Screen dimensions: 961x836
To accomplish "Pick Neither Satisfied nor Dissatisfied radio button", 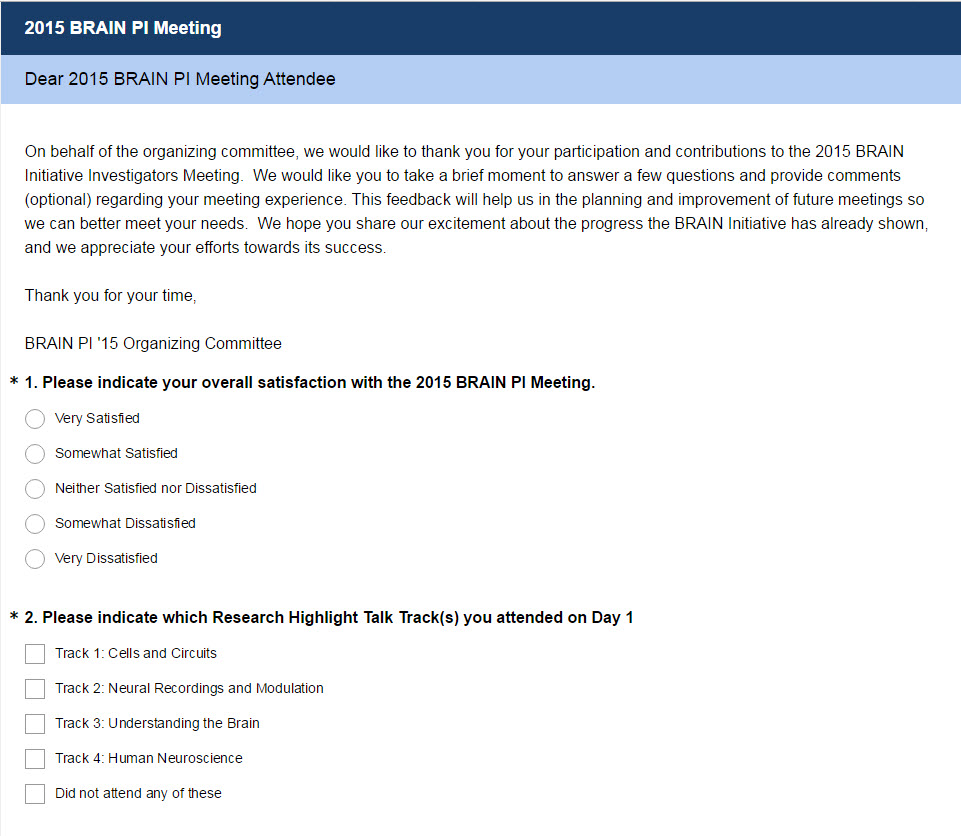I will click(x=35, y=489).
